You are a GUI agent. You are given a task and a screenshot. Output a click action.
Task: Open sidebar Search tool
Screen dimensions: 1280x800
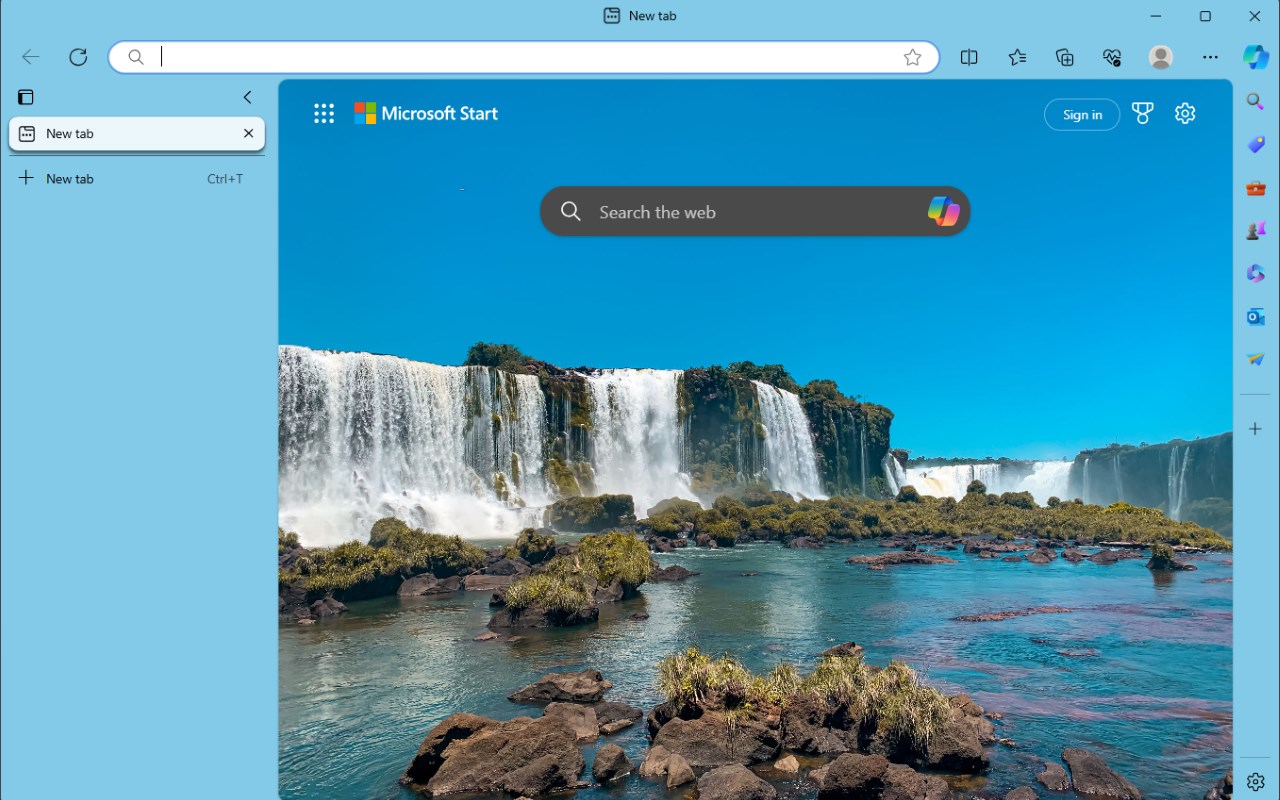tap(1256, 101)
